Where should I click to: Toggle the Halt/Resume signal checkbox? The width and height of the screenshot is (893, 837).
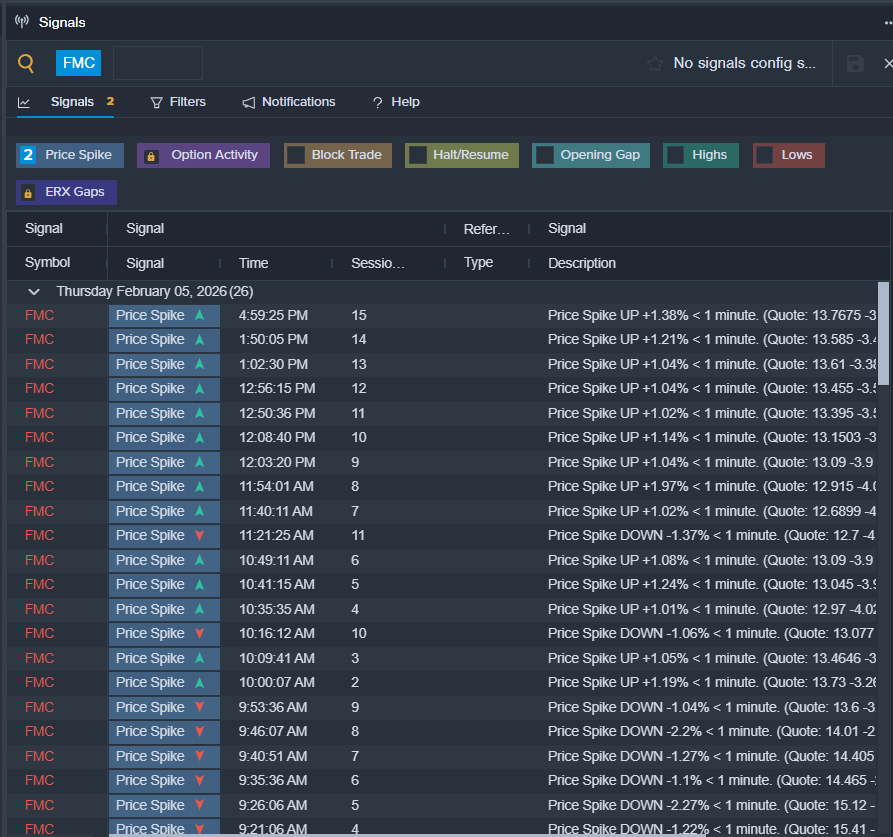pyautogui.click(x=418, y=155)
